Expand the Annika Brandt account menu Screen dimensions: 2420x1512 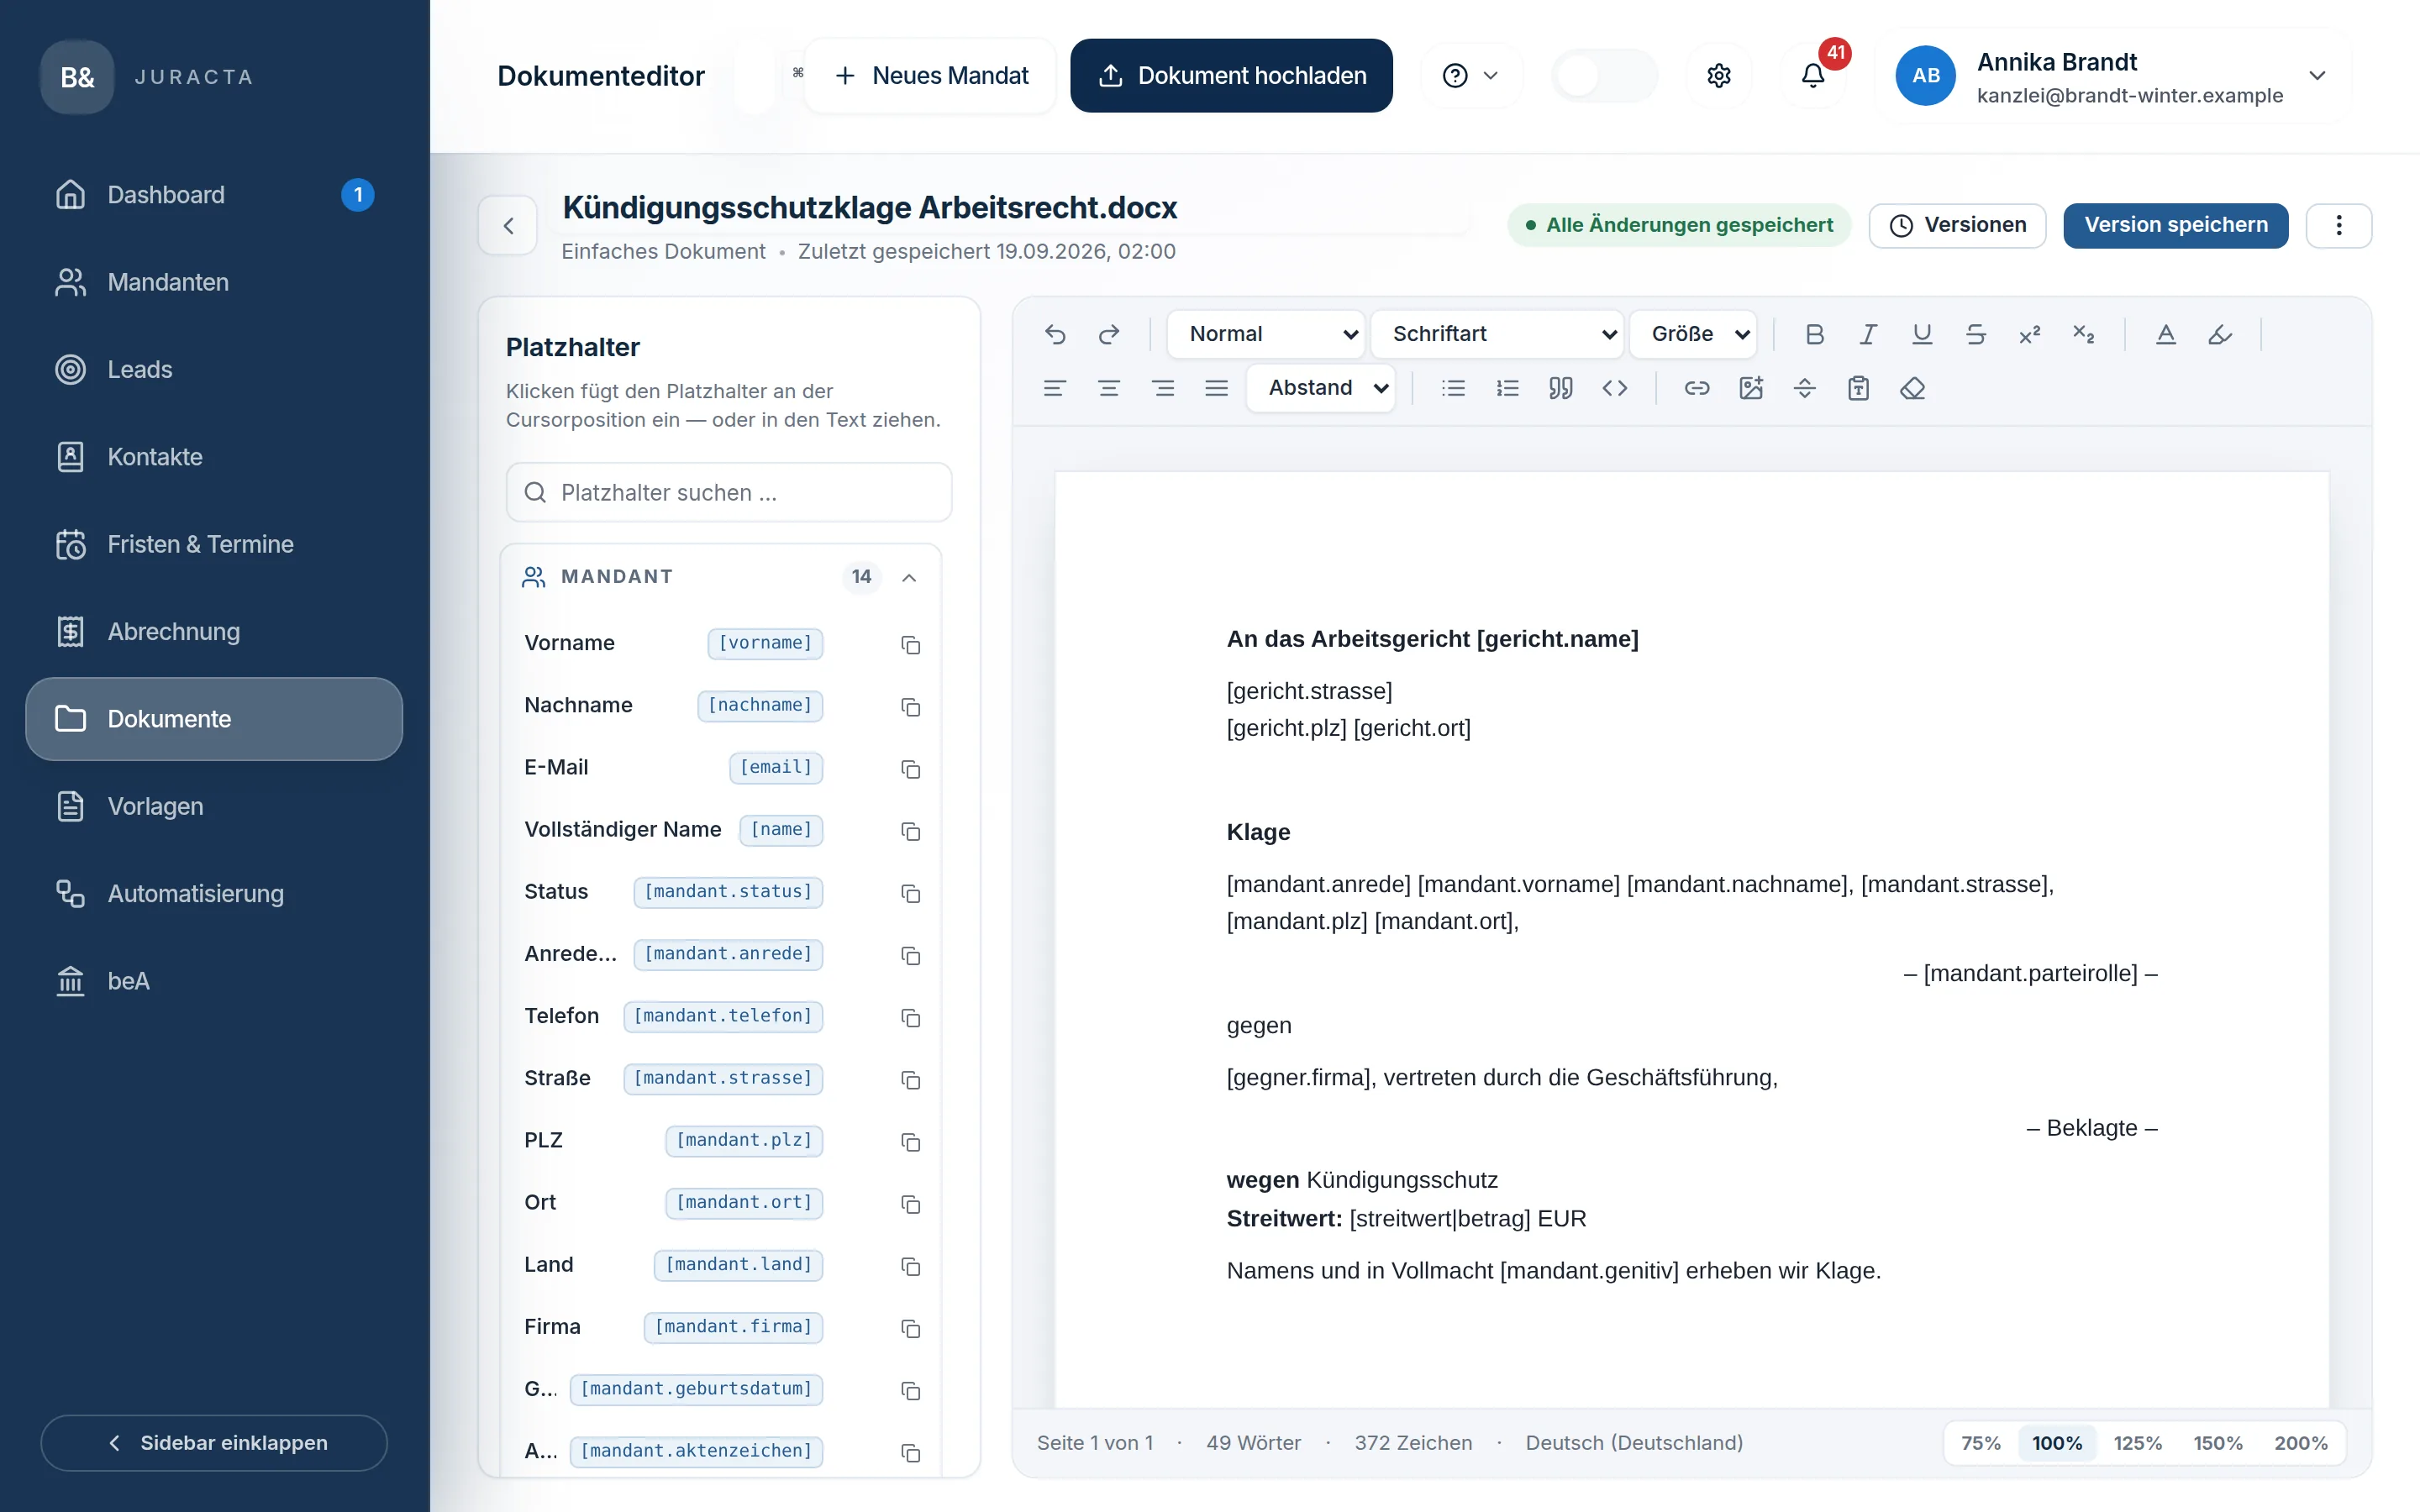pos(2112,76)
